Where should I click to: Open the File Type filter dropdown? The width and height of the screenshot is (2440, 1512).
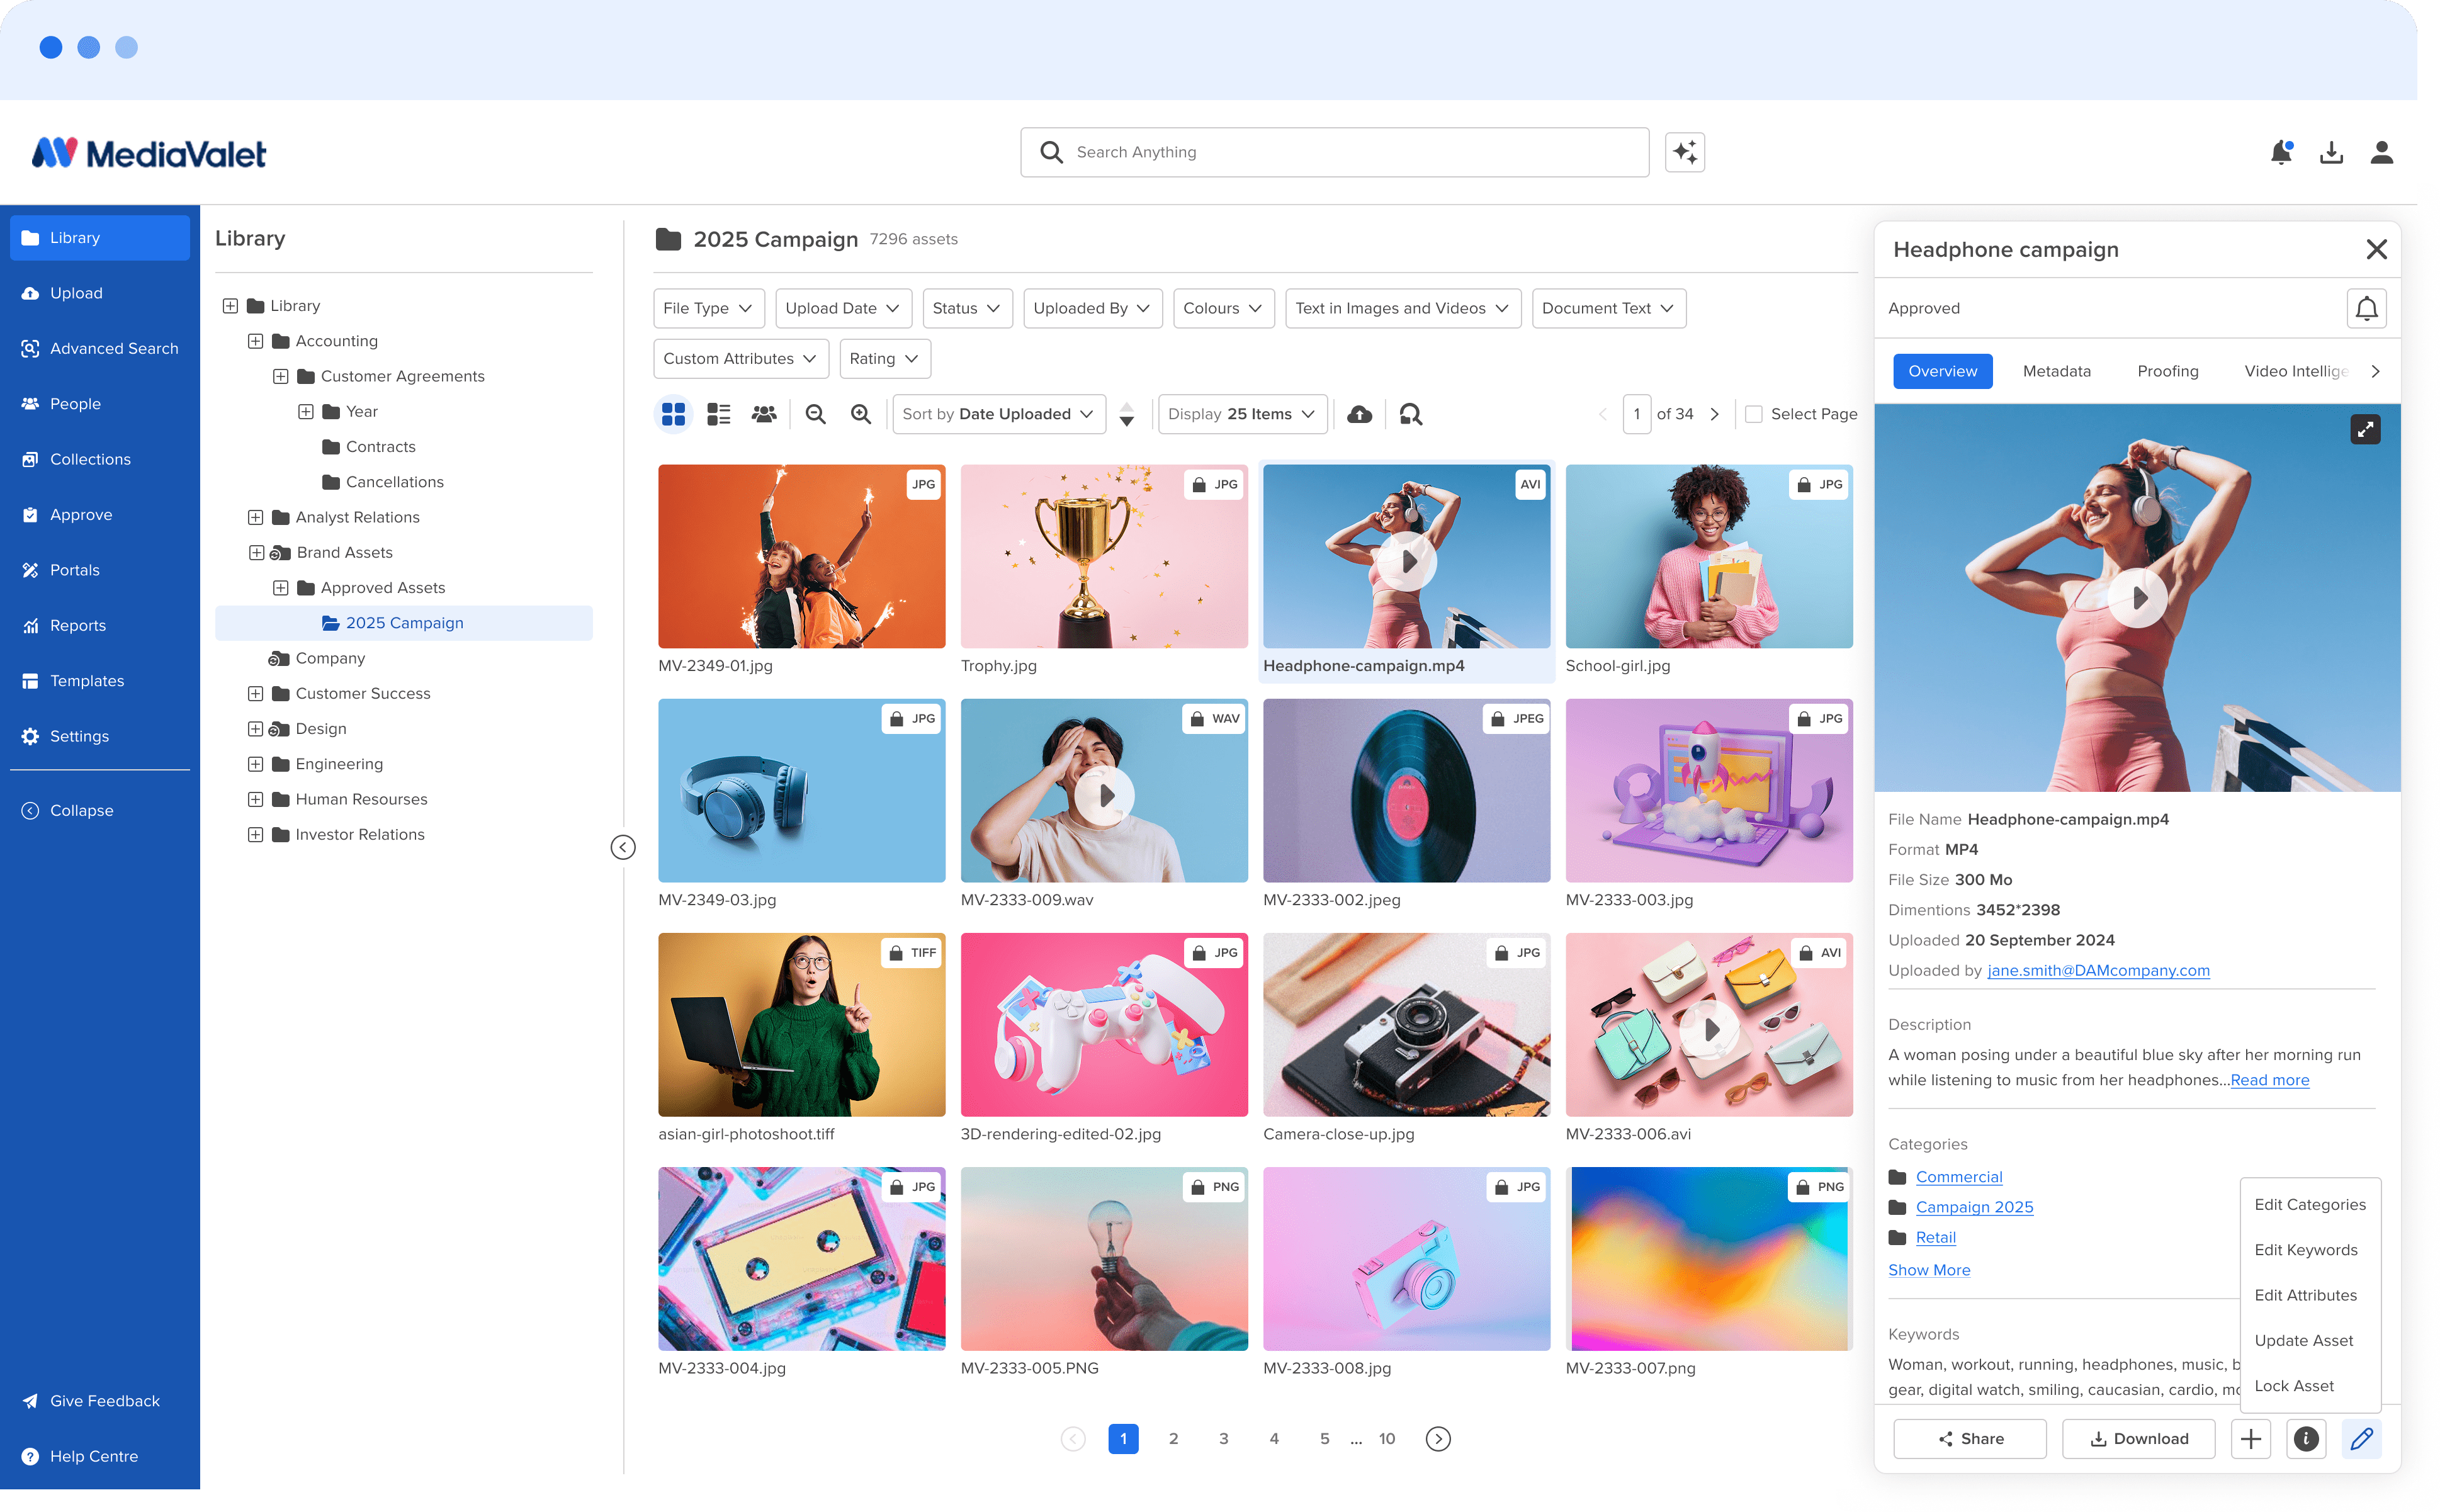[708, 308]
